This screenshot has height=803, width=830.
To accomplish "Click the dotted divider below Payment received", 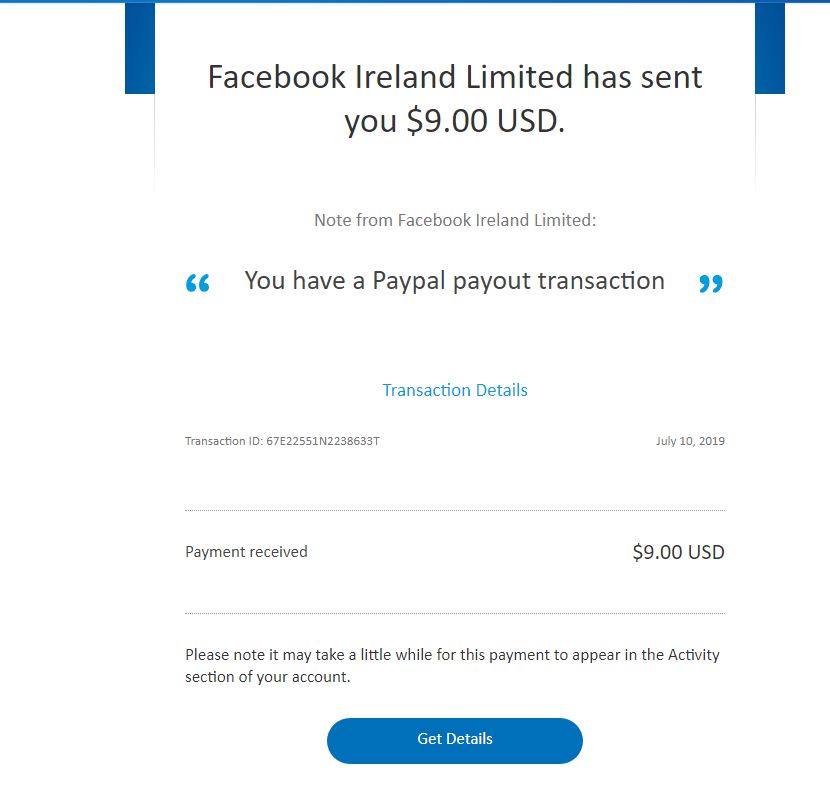I will 455,613.
